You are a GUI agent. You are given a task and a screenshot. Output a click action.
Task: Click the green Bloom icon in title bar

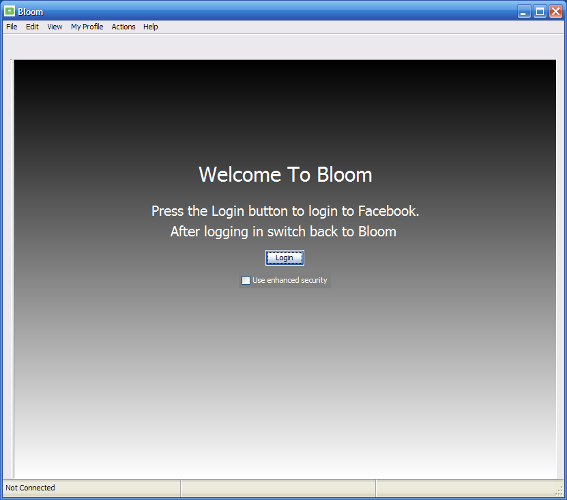[x=9, y=11]
